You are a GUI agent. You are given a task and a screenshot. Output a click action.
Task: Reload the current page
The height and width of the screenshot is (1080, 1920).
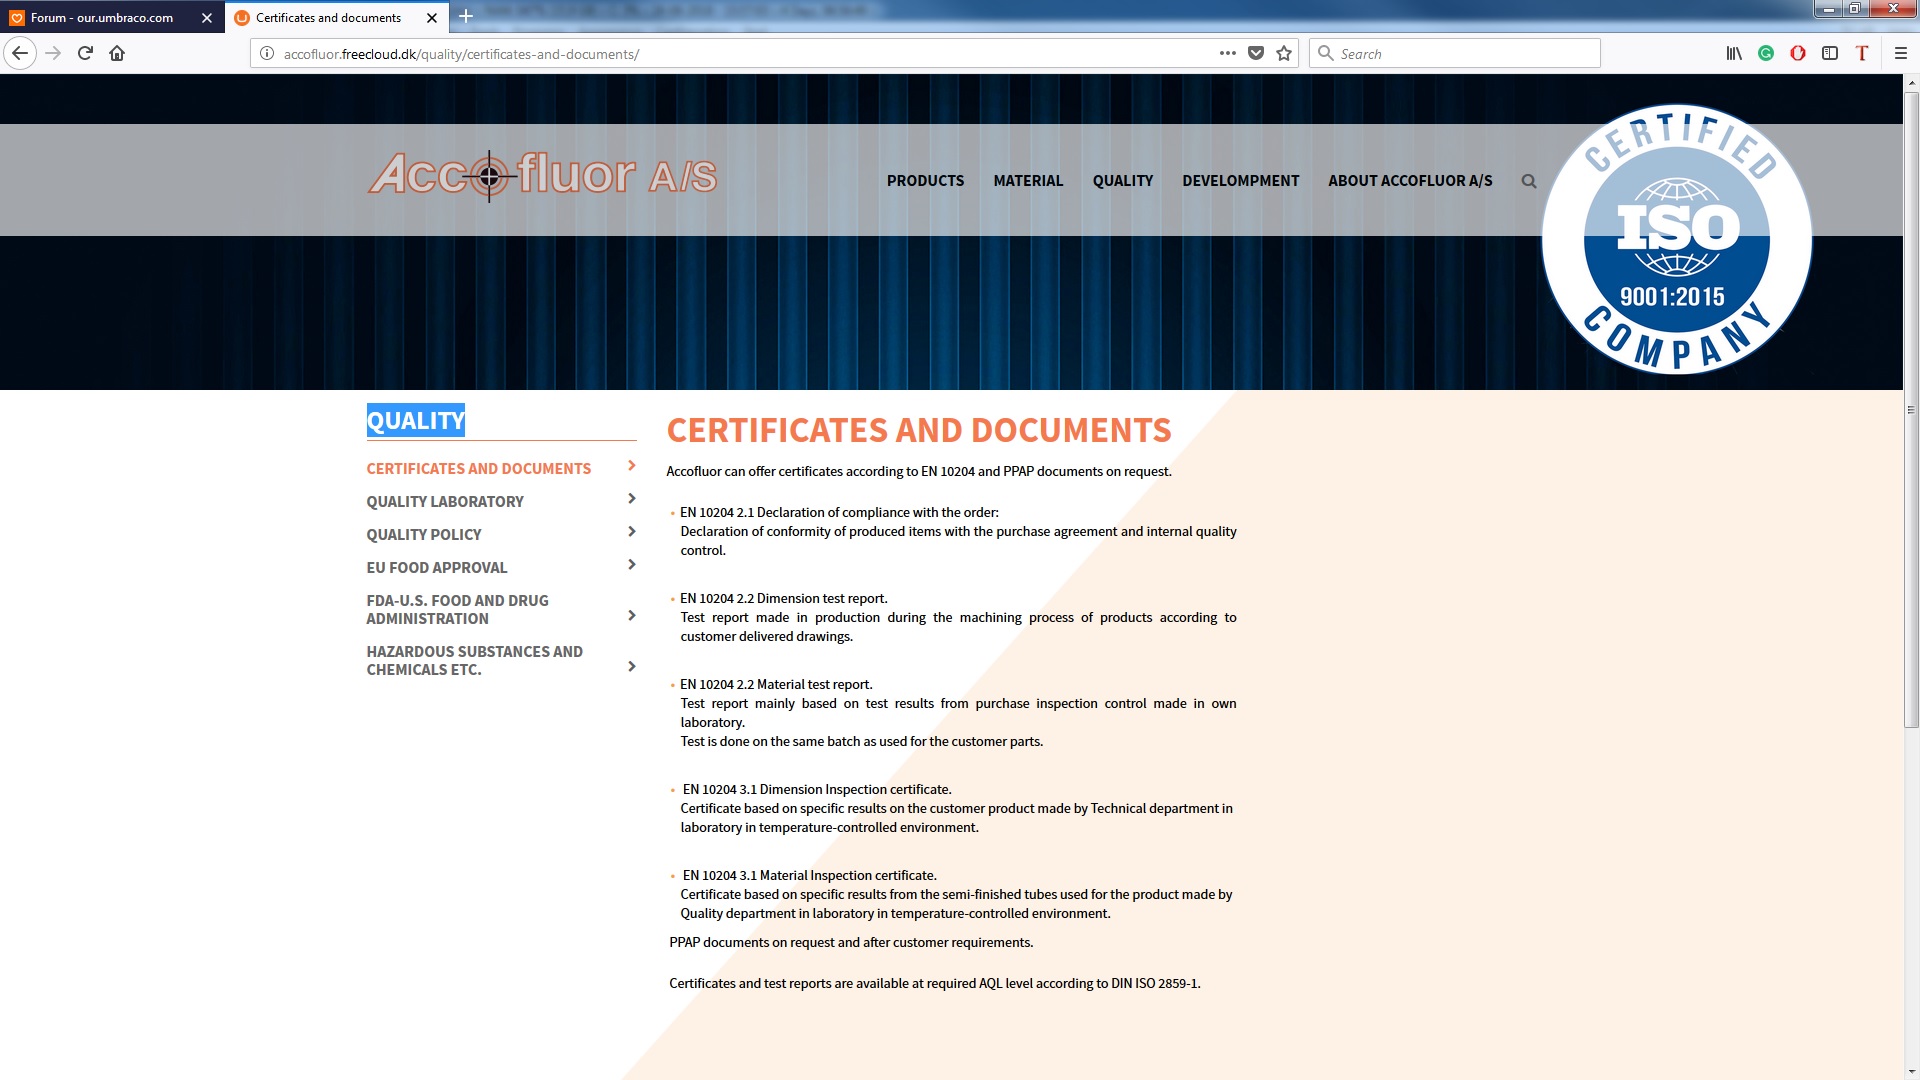coord(85,53)
